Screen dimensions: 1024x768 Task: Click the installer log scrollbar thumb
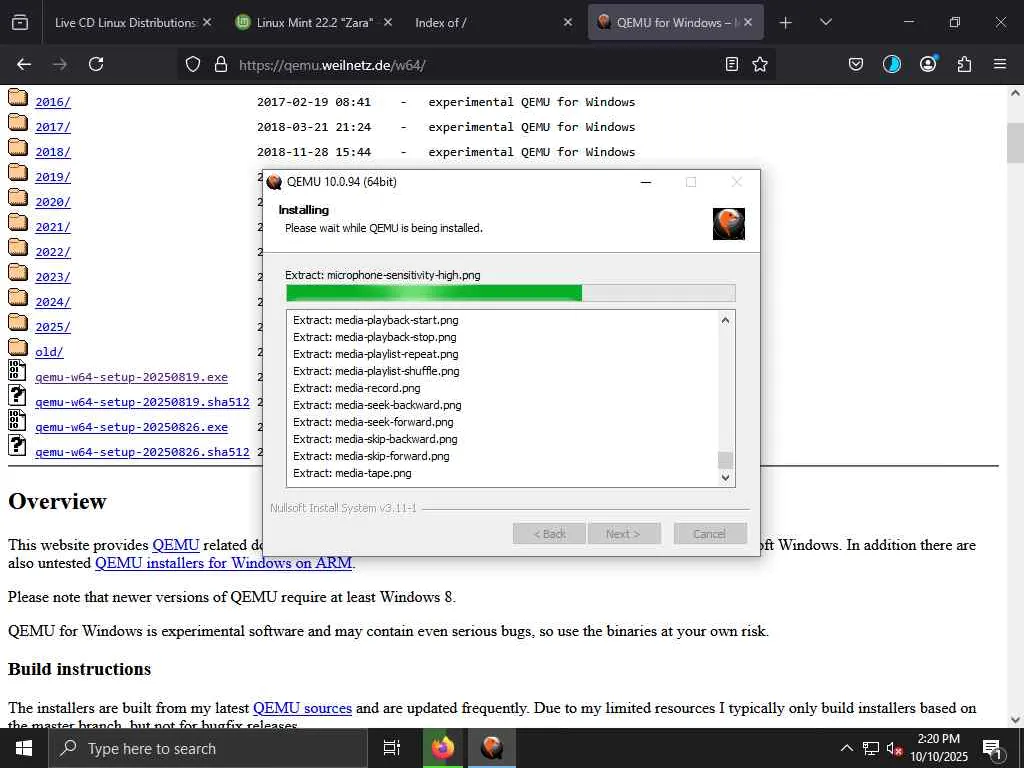(x=725, y=460)
